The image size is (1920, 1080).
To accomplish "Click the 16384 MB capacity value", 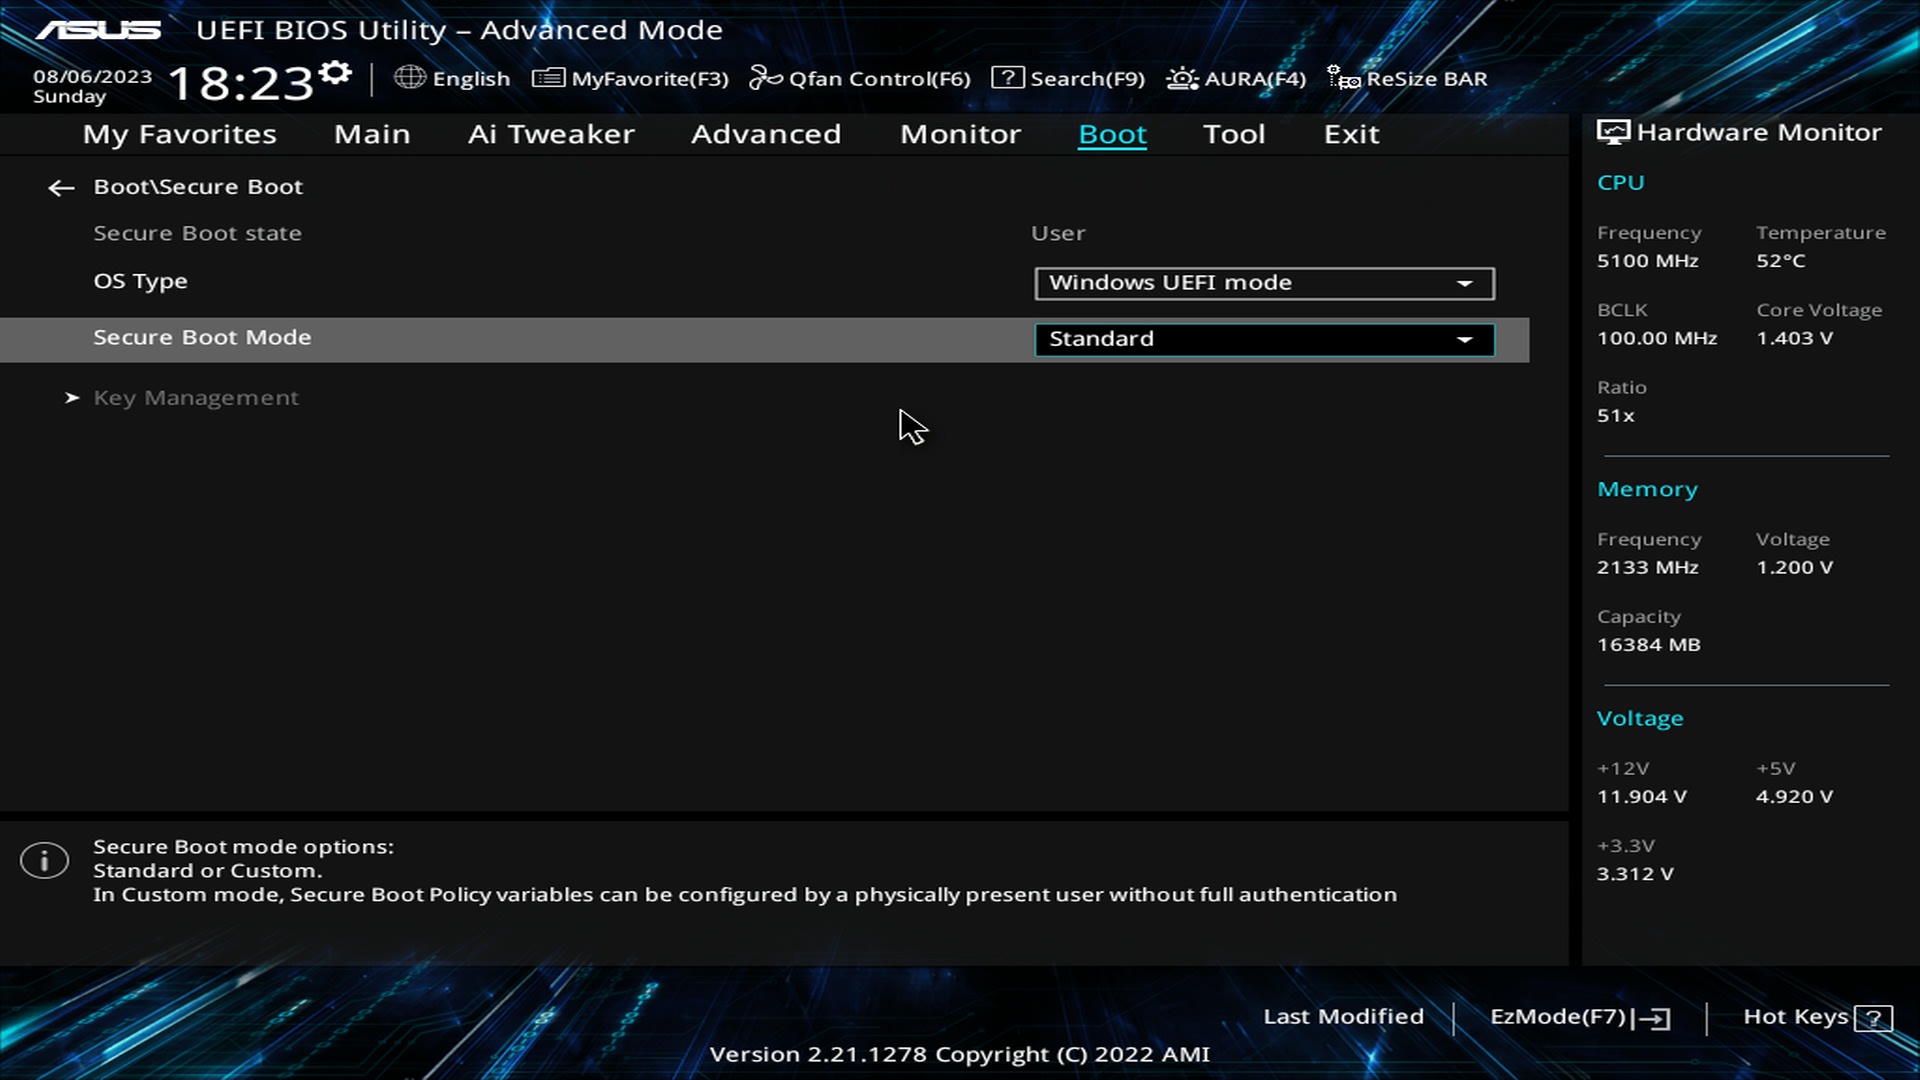I will coord(1648,645).
